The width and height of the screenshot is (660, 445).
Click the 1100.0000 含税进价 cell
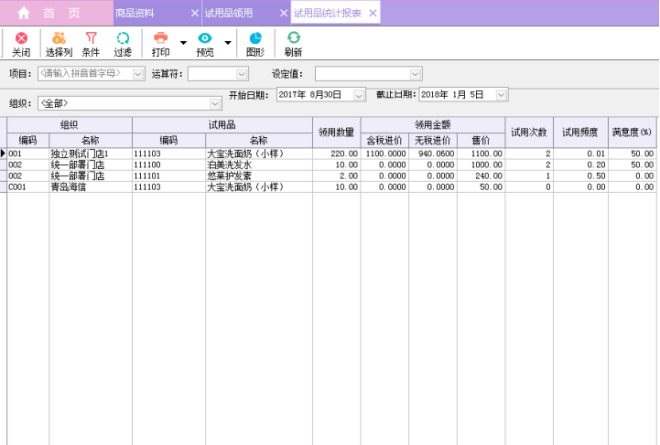pyautogui.click(x=384, y=154)
